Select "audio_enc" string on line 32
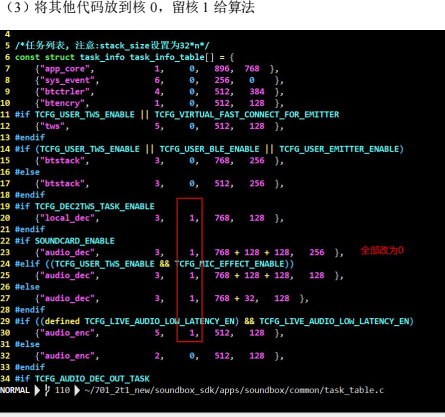Viewport: 445px width, 417px height. coord(67,356)
